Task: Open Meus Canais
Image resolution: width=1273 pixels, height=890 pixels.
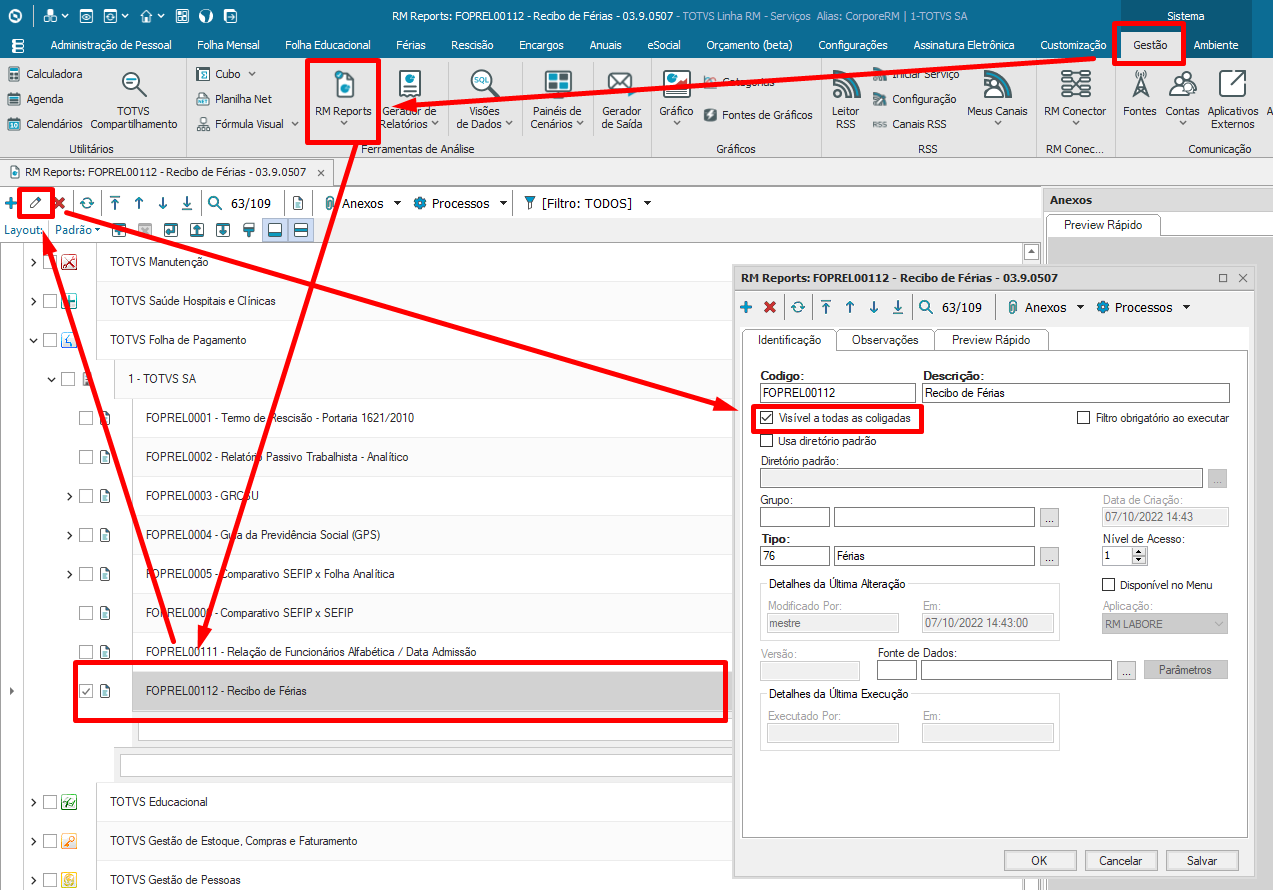Action: pos(997,97)
